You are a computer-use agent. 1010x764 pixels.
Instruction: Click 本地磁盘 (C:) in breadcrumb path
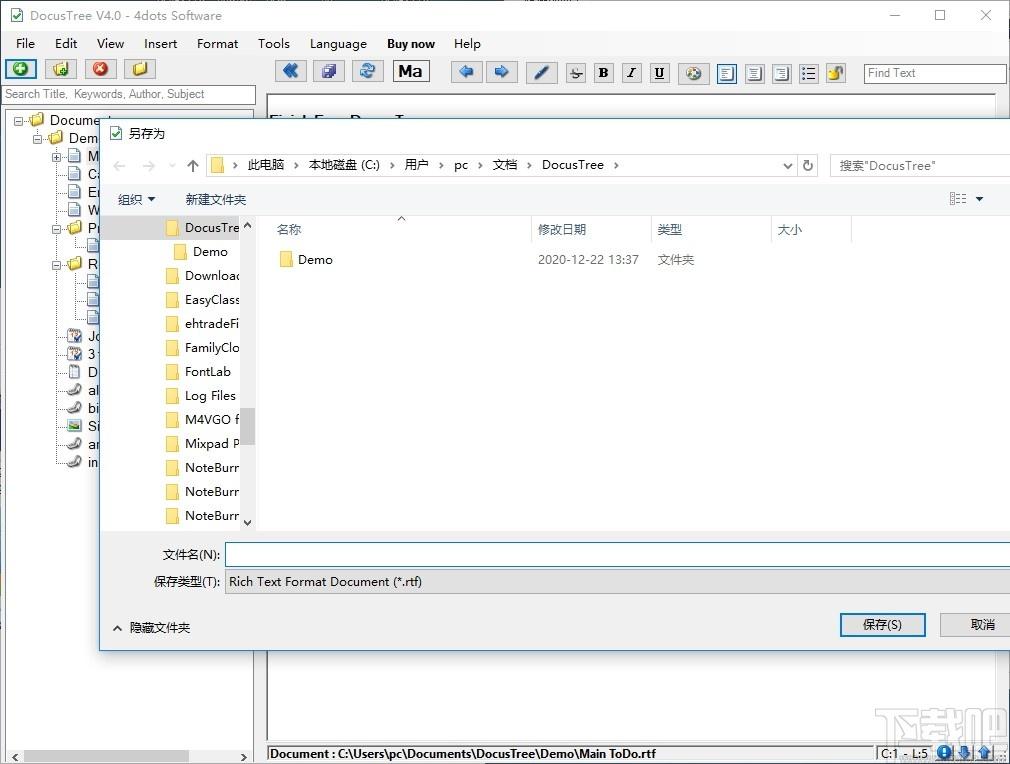pos(344,165)
